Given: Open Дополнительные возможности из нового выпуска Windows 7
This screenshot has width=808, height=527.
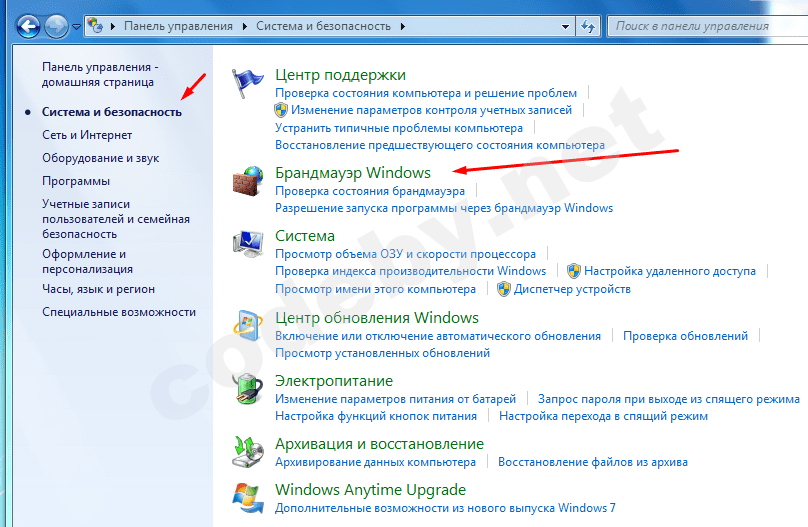Looking at the screenshot, I should (x=445, y=508).
